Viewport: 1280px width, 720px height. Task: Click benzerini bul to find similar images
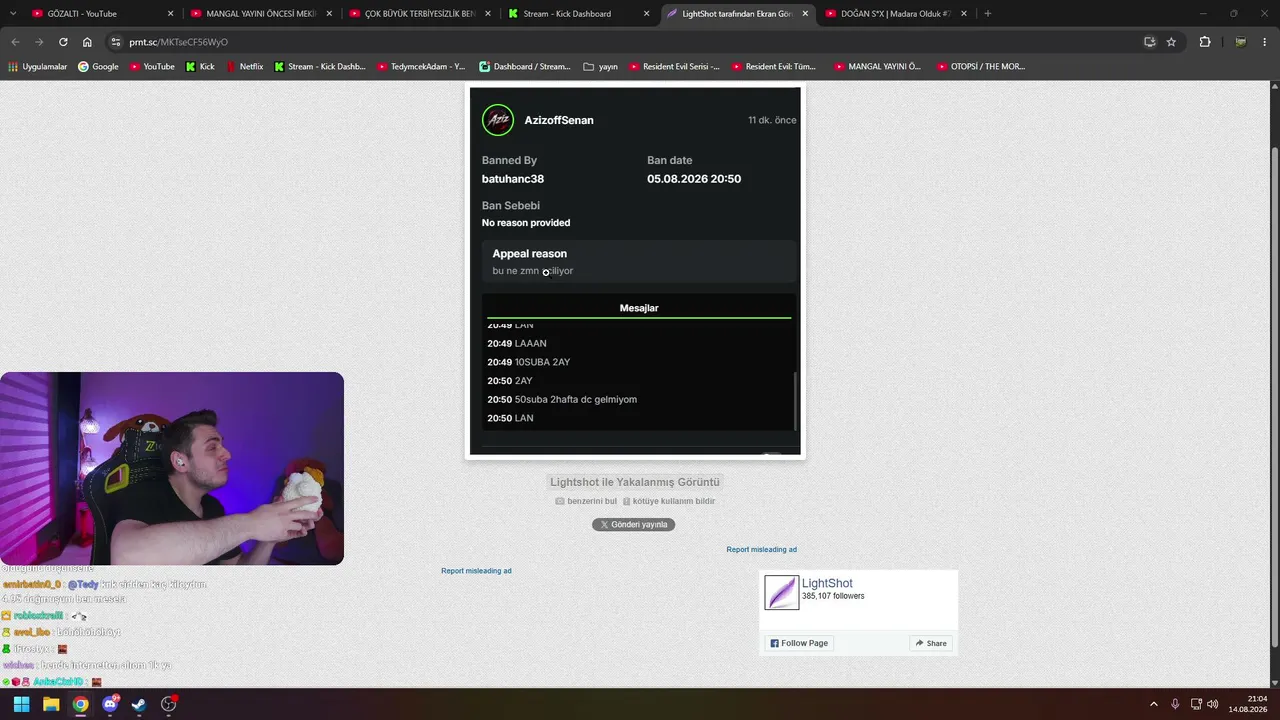(x=586, y=501)
